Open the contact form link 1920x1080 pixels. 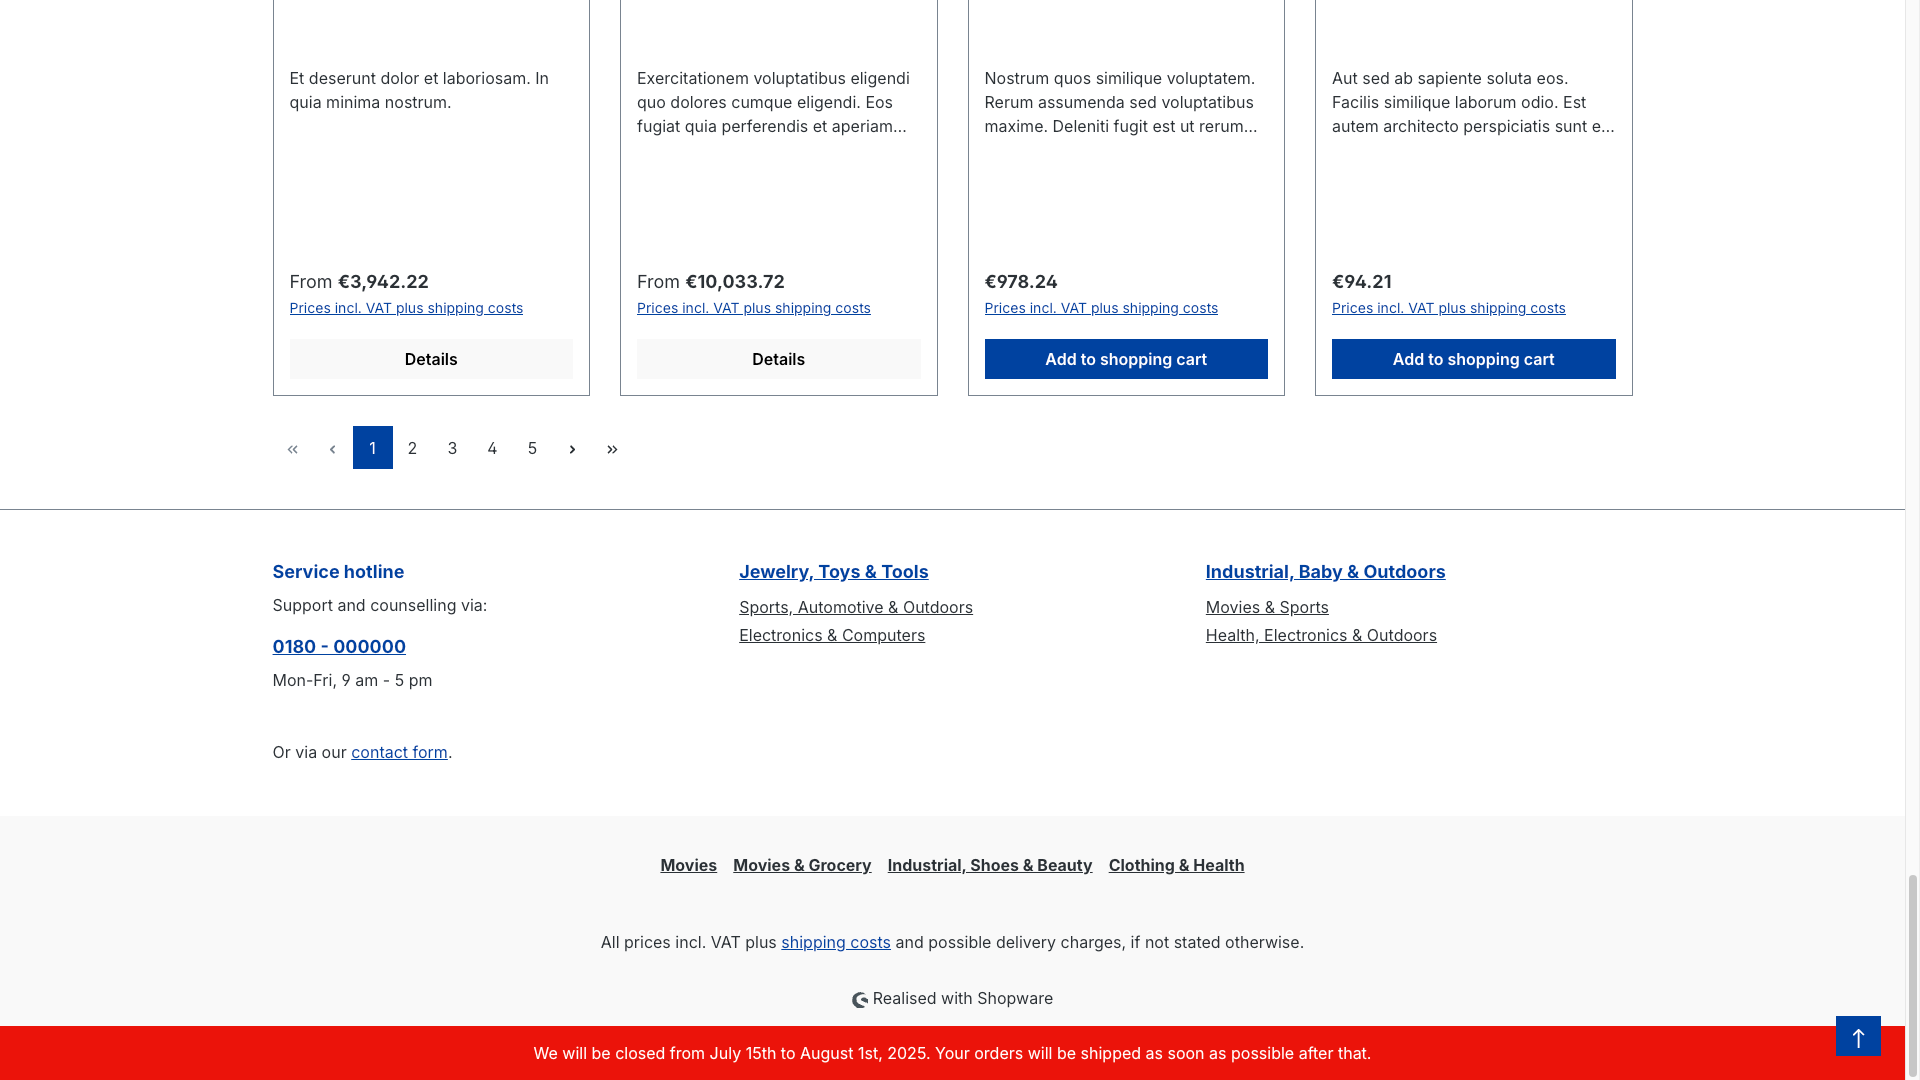tap(399, 752)
